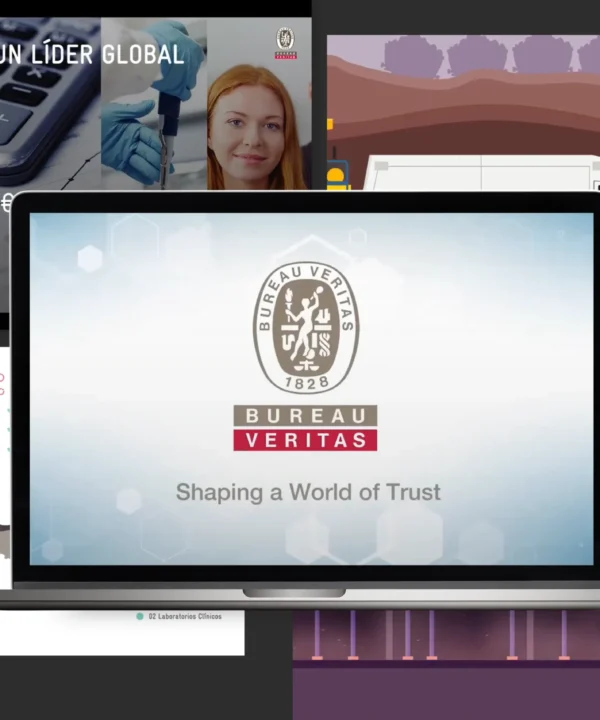The width and height of the screenshot is (600, 720).
Task: Click the white solid hexagon on the laptop slide
Action: [x=90, y=259]
